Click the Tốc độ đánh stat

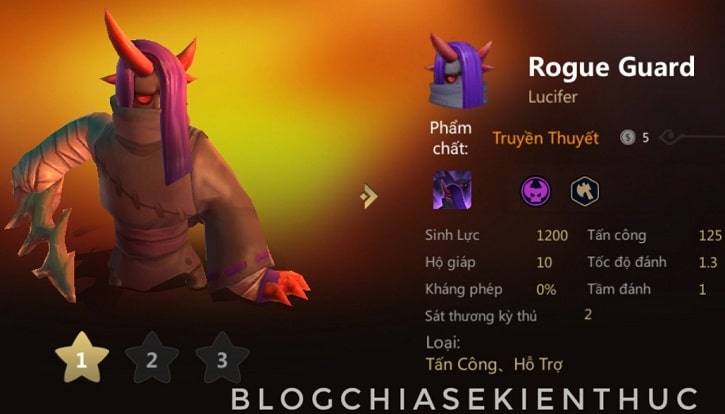click(652, 262)
